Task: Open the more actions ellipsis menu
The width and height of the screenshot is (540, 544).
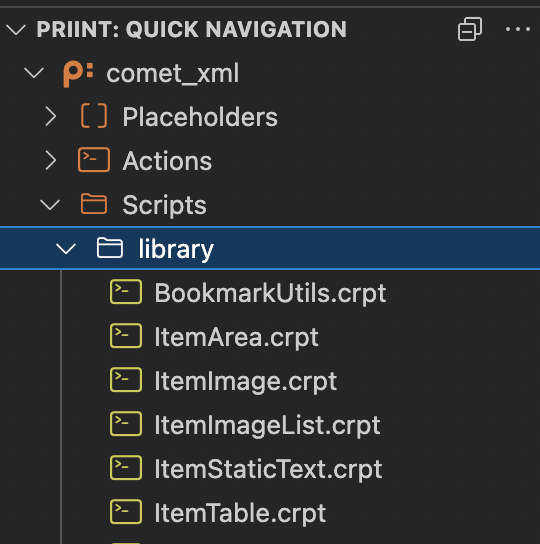Action: (x=518, y=29)
